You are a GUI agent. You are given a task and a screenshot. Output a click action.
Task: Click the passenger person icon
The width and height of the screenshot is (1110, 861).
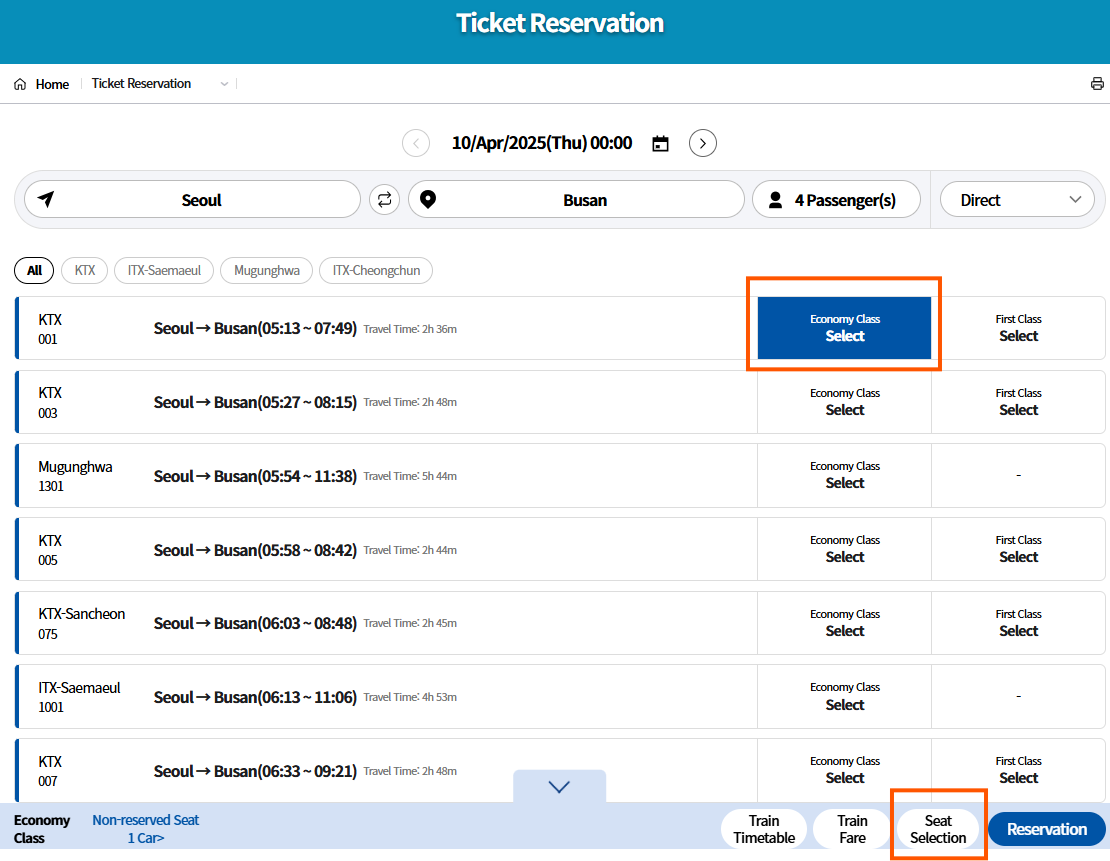774,199
